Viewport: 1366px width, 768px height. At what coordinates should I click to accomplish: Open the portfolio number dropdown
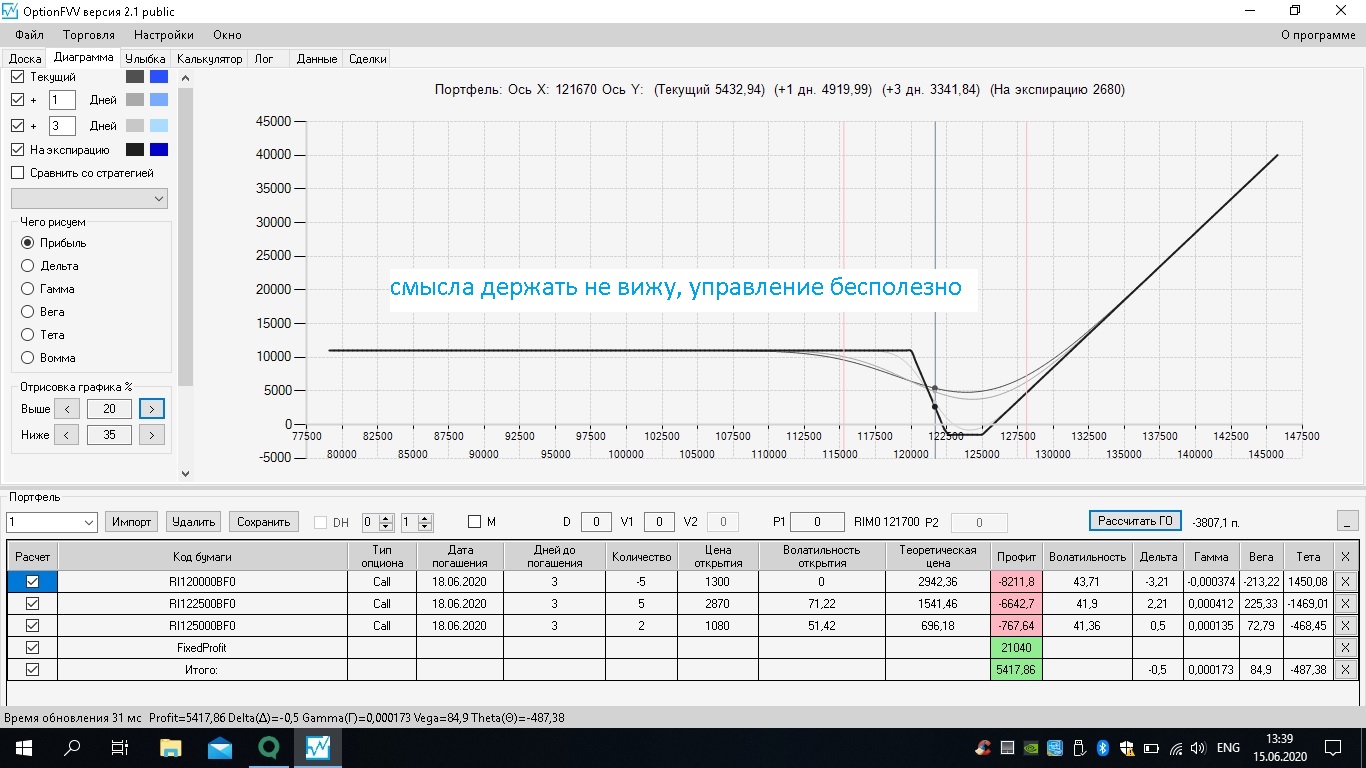(52, 522)
